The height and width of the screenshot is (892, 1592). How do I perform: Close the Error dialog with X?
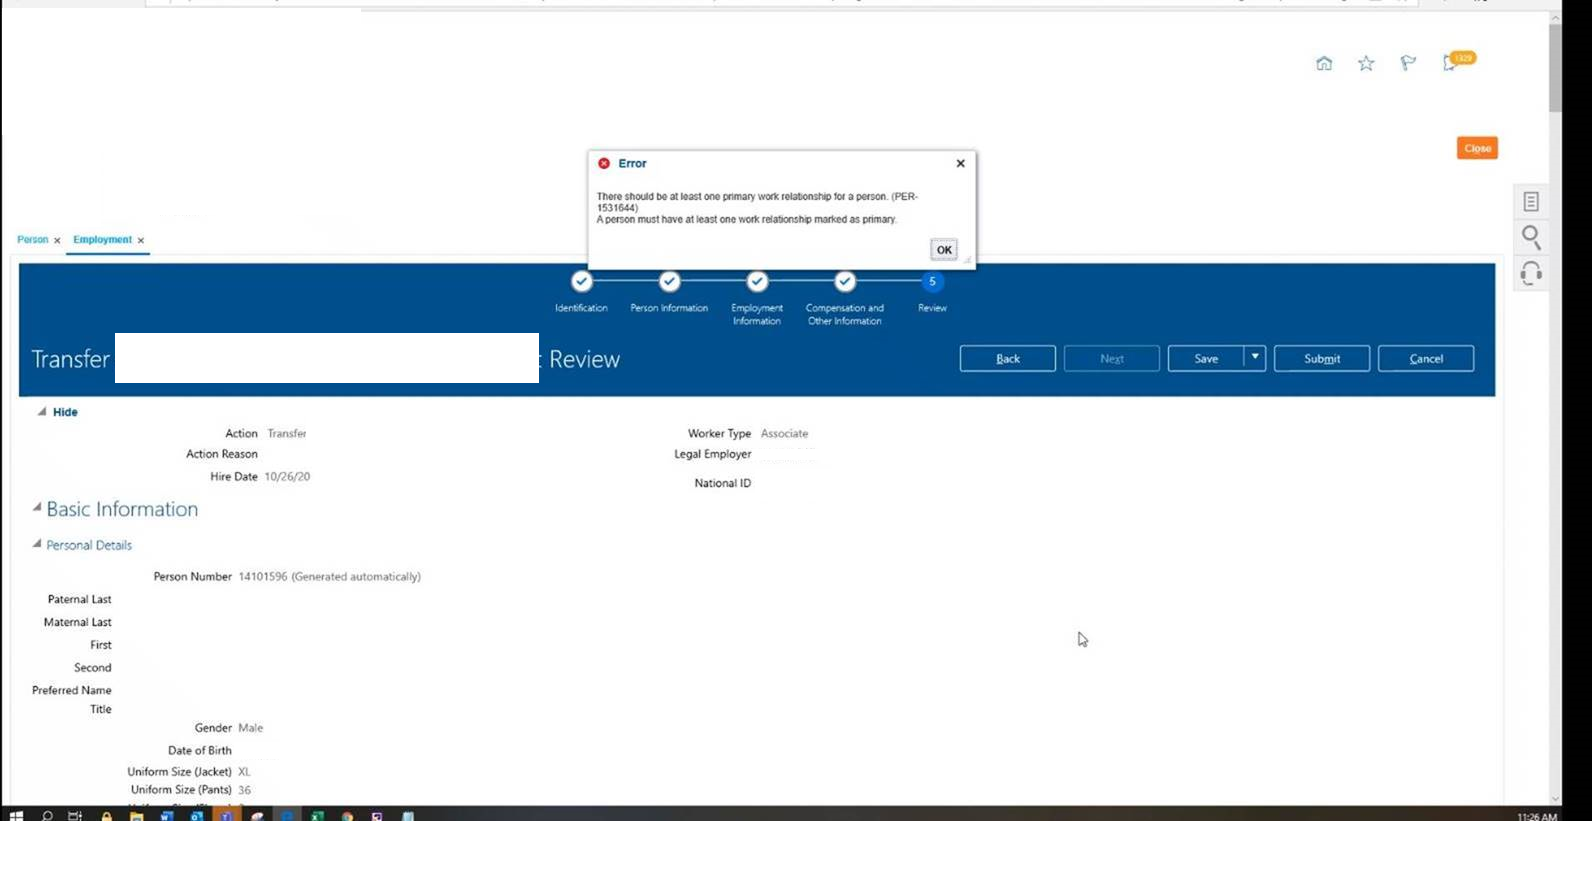pos(961,163)
